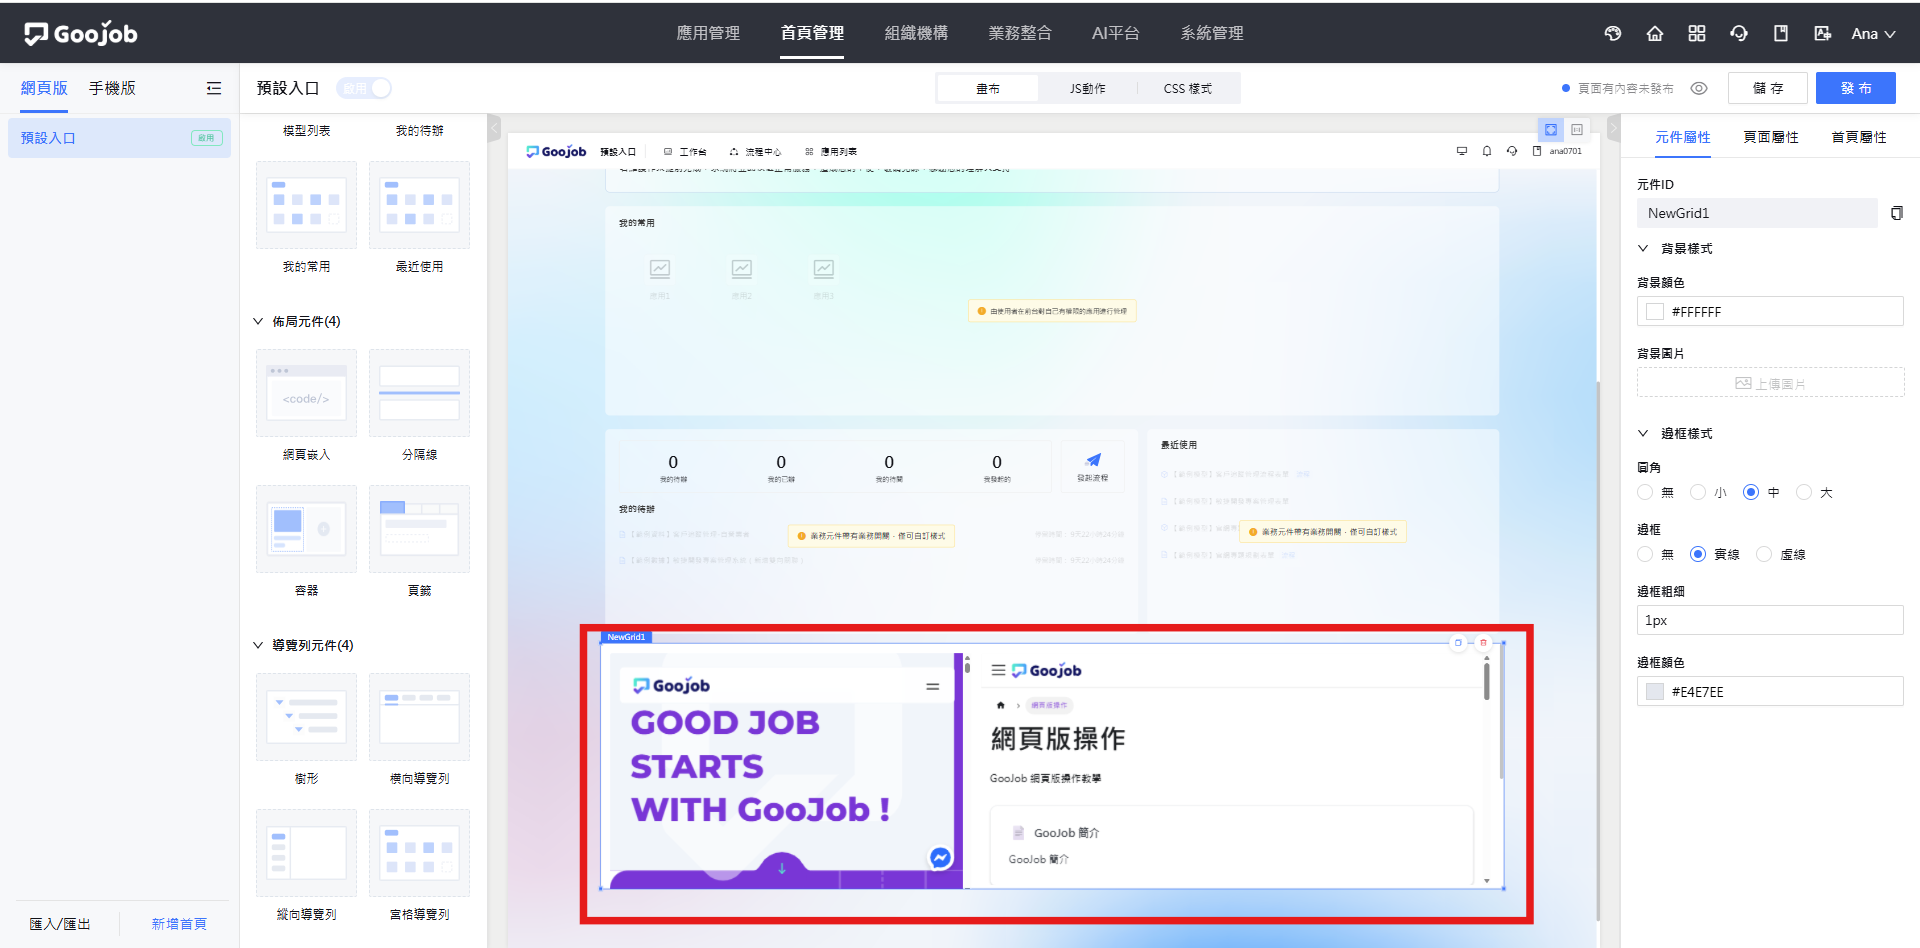
Task: Add the 樹形 tree navigation component
Action: (306, 717)
